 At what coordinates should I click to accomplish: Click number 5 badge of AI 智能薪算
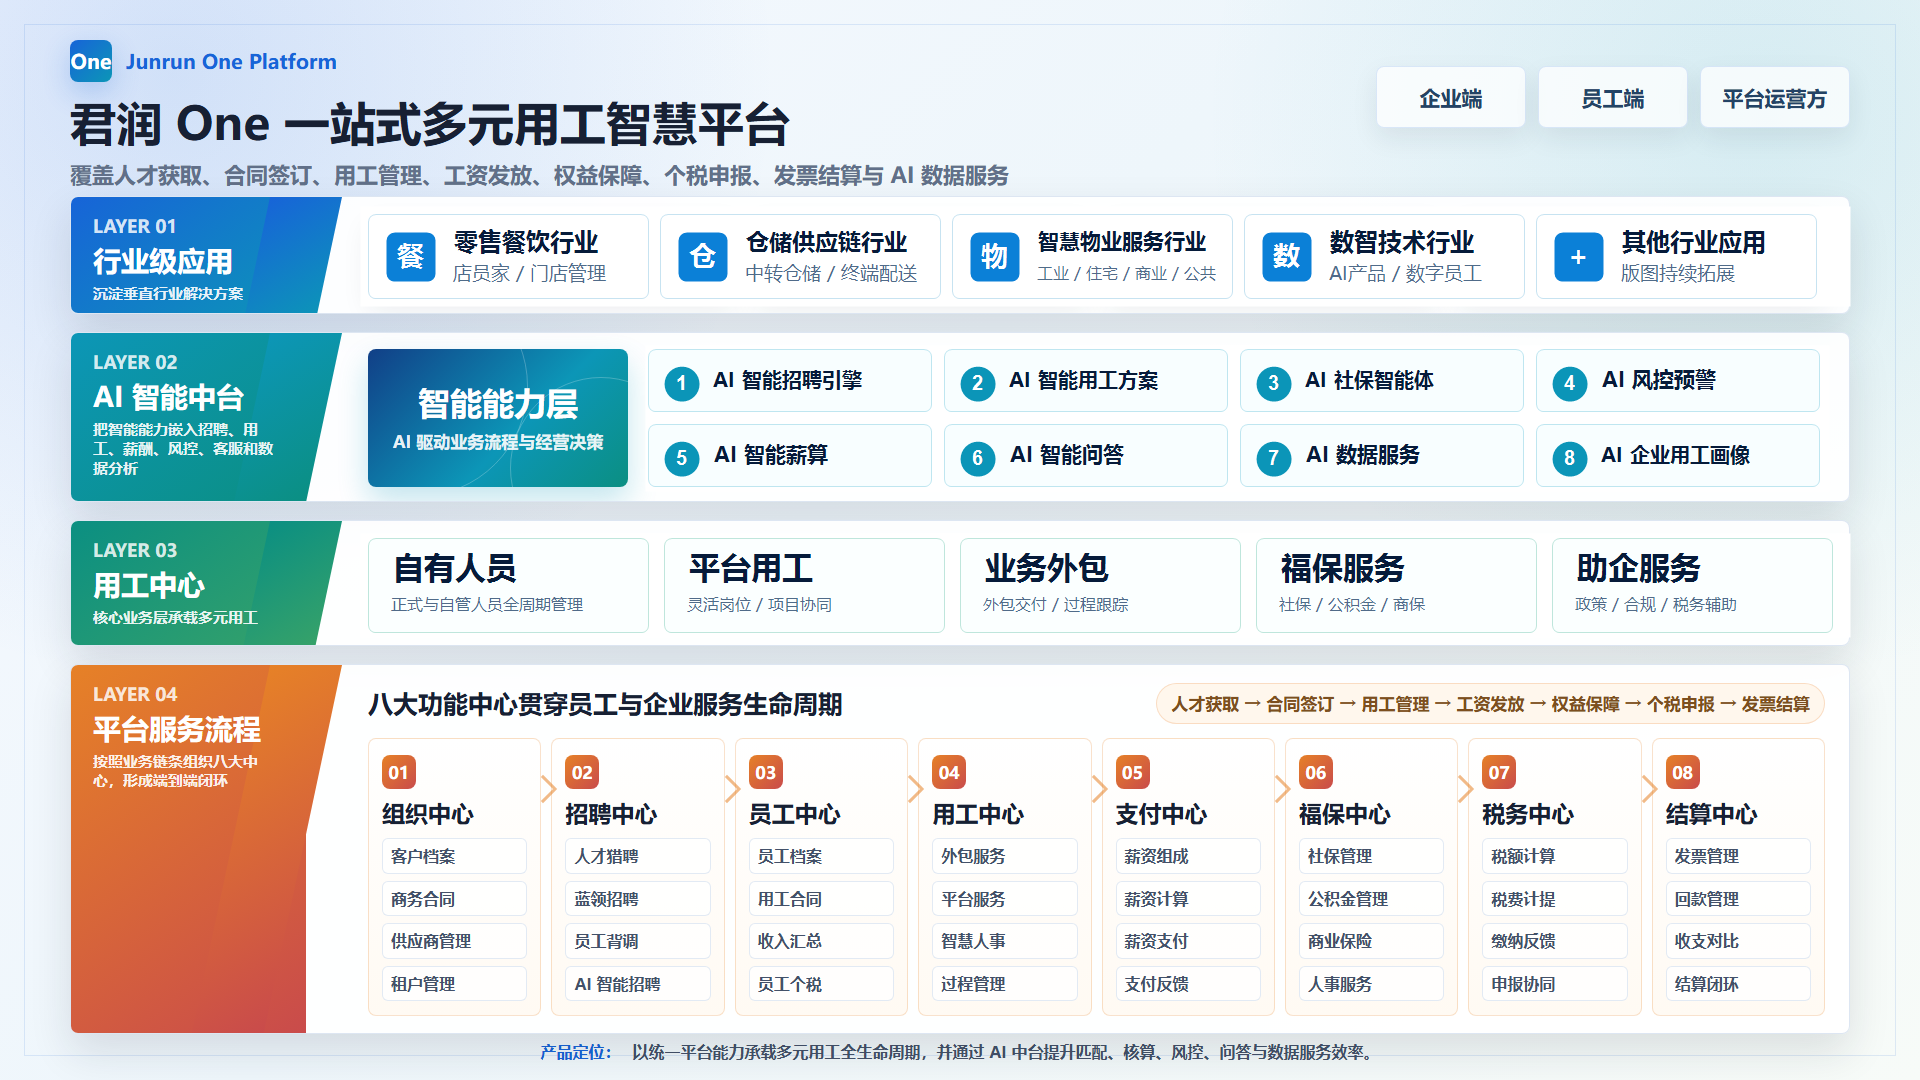tap(682, 458)
